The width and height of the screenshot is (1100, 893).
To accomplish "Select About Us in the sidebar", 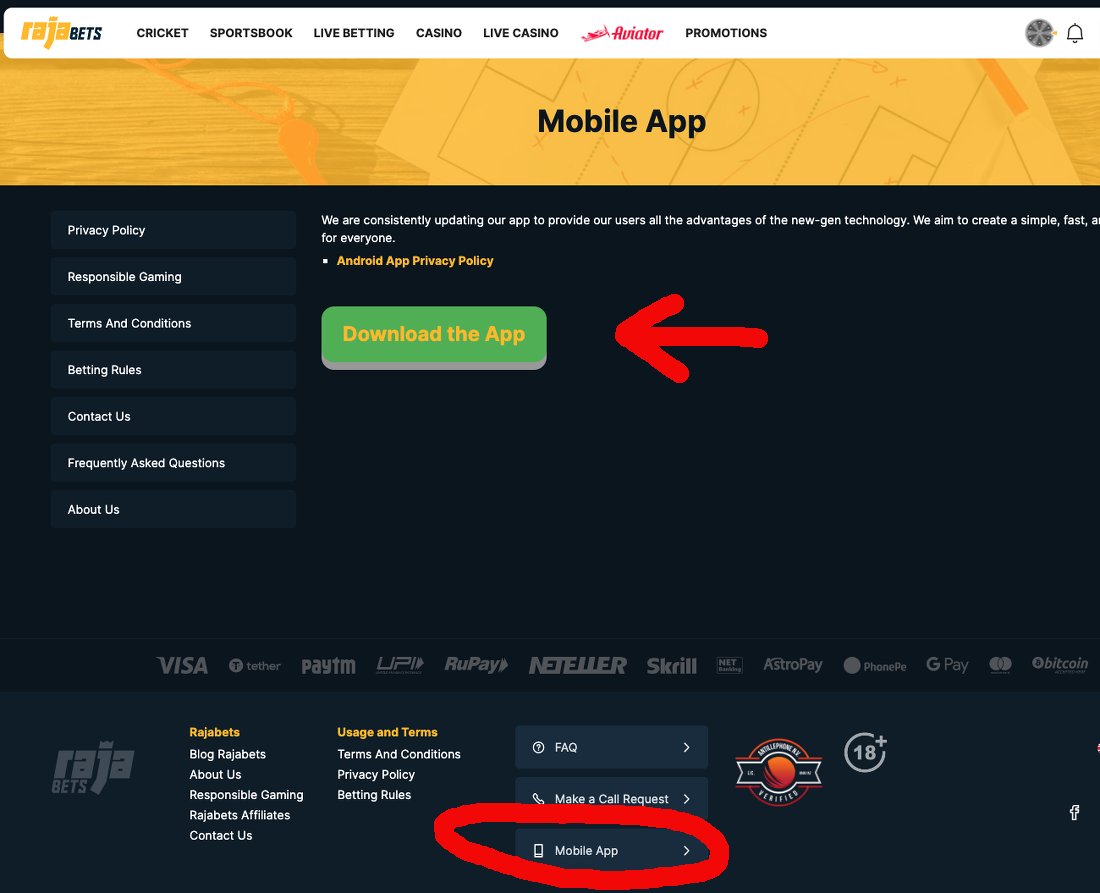I will pos(173,509).
